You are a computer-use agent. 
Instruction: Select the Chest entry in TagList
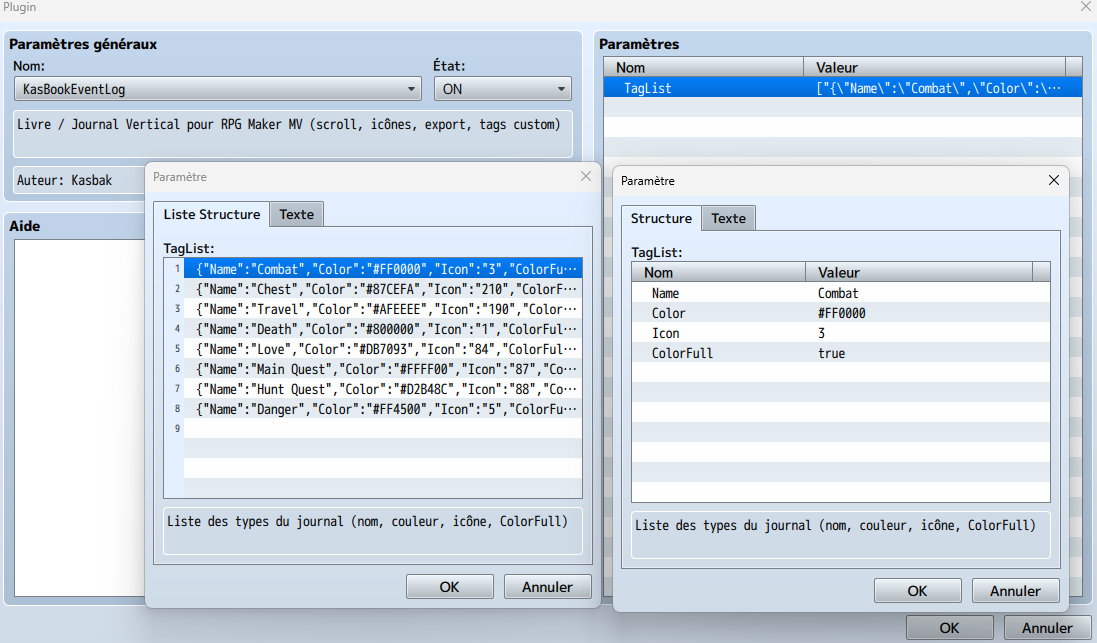[x=383, y=289]
